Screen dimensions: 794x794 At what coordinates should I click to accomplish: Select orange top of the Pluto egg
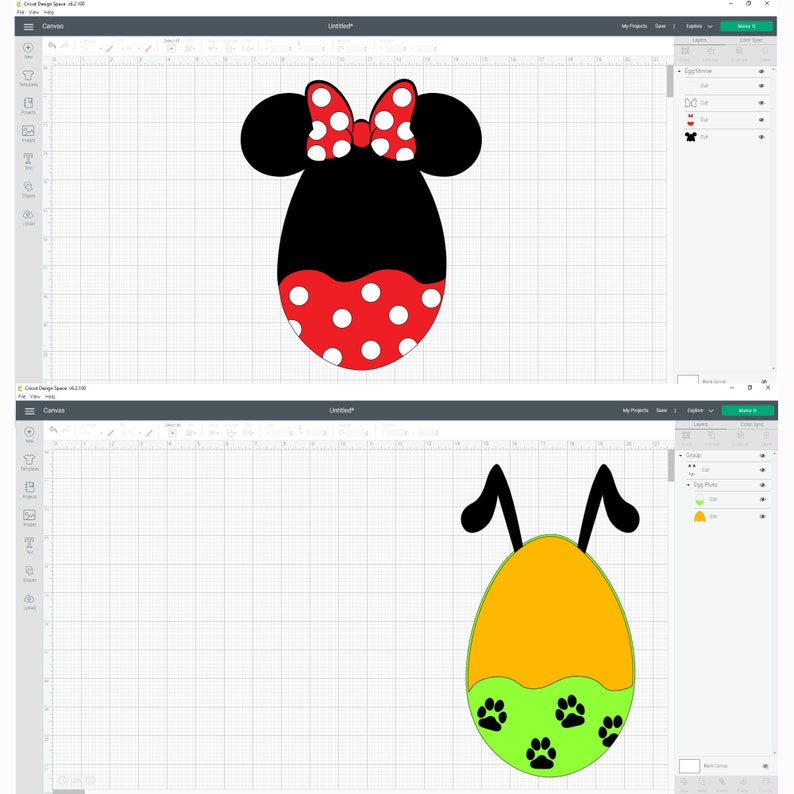pyautogui.click(x=550, y=613)
